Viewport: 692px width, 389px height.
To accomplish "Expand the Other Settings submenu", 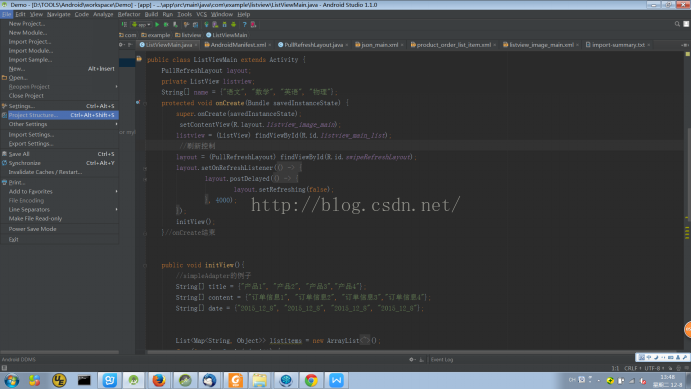I will [60, 125].
